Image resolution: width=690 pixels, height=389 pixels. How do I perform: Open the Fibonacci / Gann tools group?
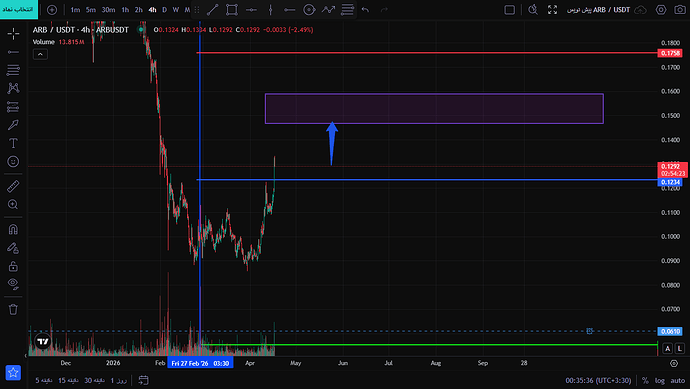point(13,70)
